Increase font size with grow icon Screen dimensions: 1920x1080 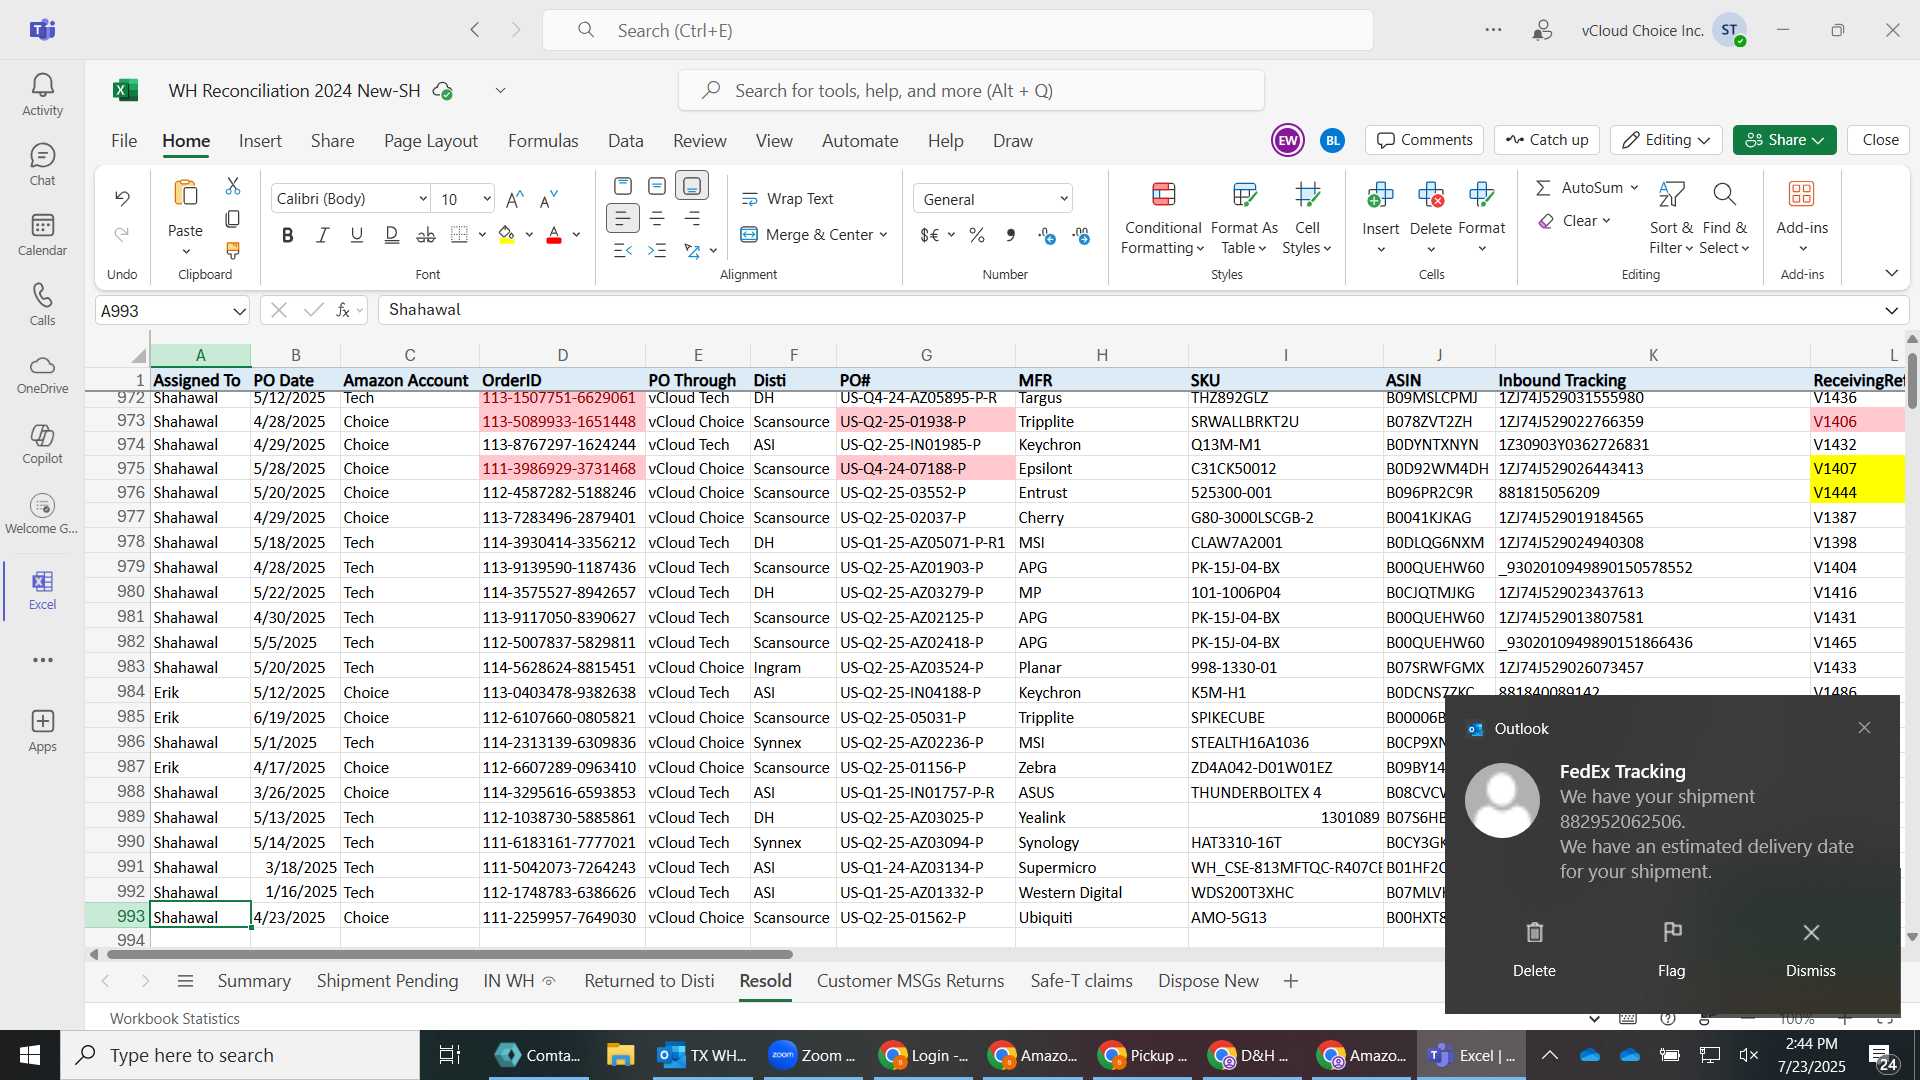(514, 199)
